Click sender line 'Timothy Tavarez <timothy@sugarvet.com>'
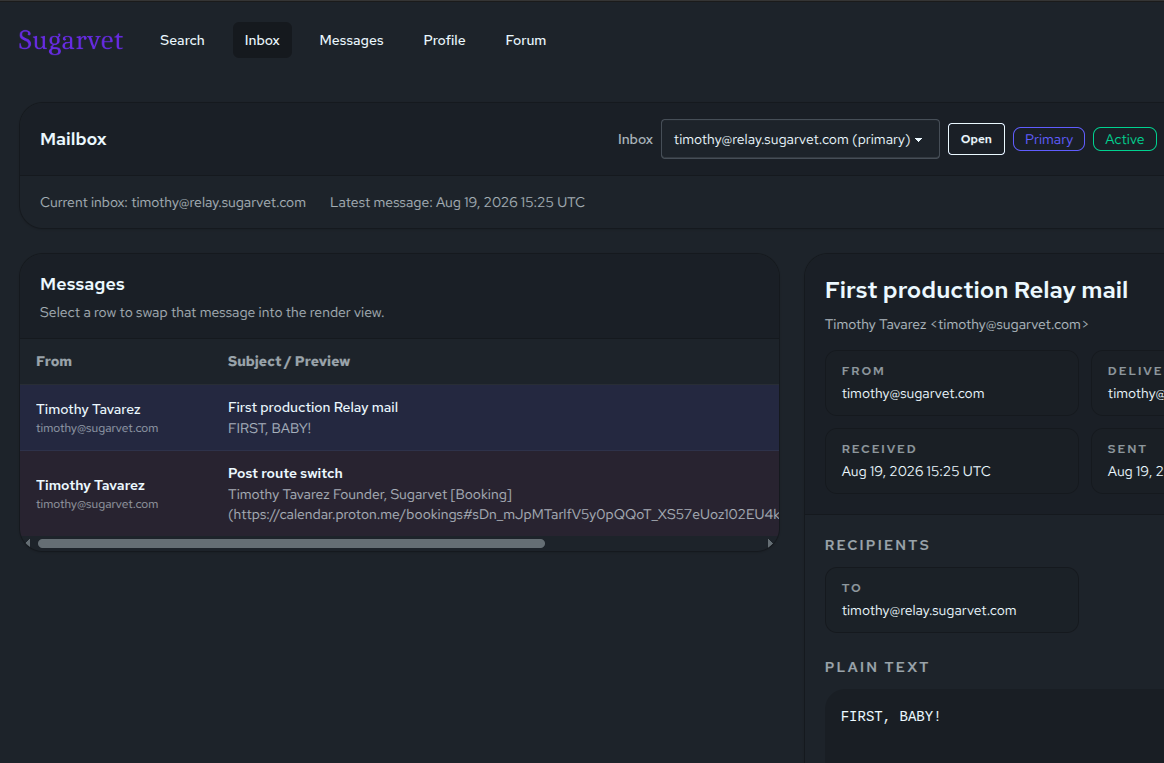 (x=957, y=324)
